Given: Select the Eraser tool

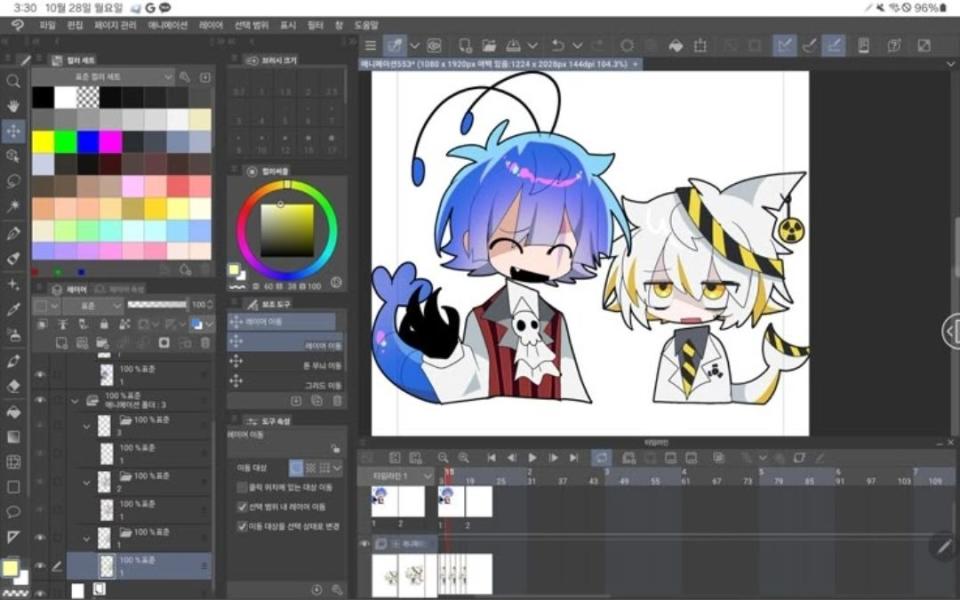Looking at the screenshot, I should coord(13,385).
